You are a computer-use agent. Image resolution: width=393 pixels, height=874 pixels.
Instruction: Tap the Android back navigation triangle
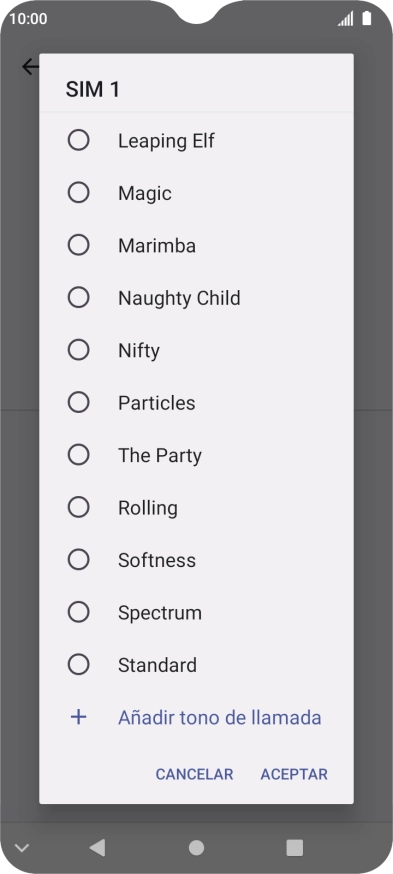click(98, 847)
